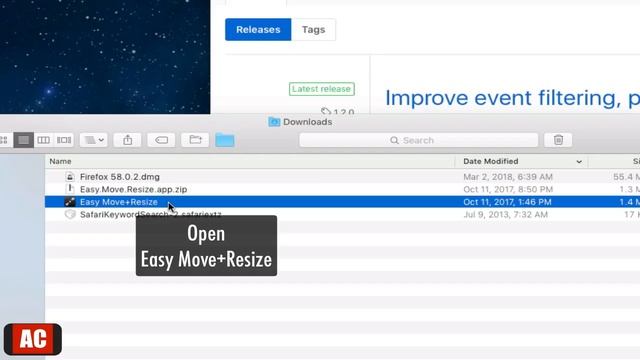Image resolution: width=640 pixels, height=360 pixels.
Task: Click the New Folder toolbar icon
Action: click(195, 140)
